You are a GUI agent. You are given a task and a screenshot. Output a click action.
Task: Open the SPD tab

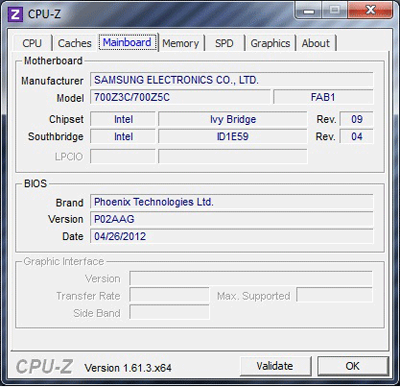(x=224, y=43)
